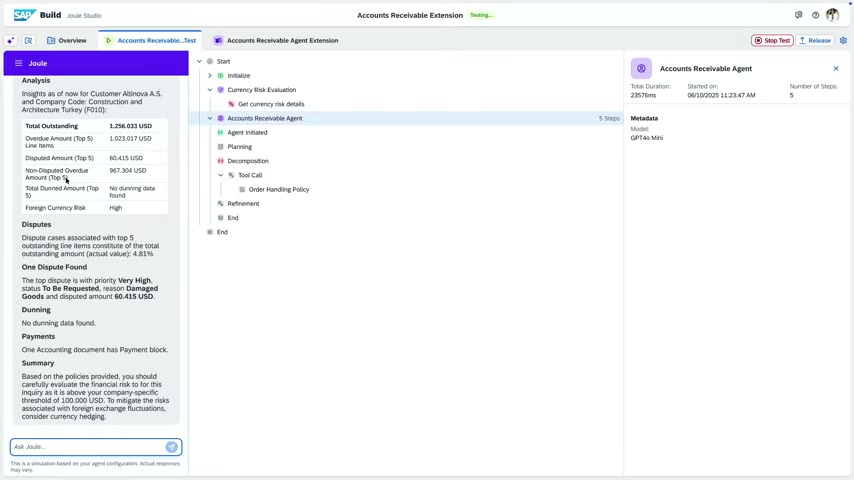This screenshot has width=854, height=480.
Task: Click the Initialize step icon
Action: [x=221, y=76]
